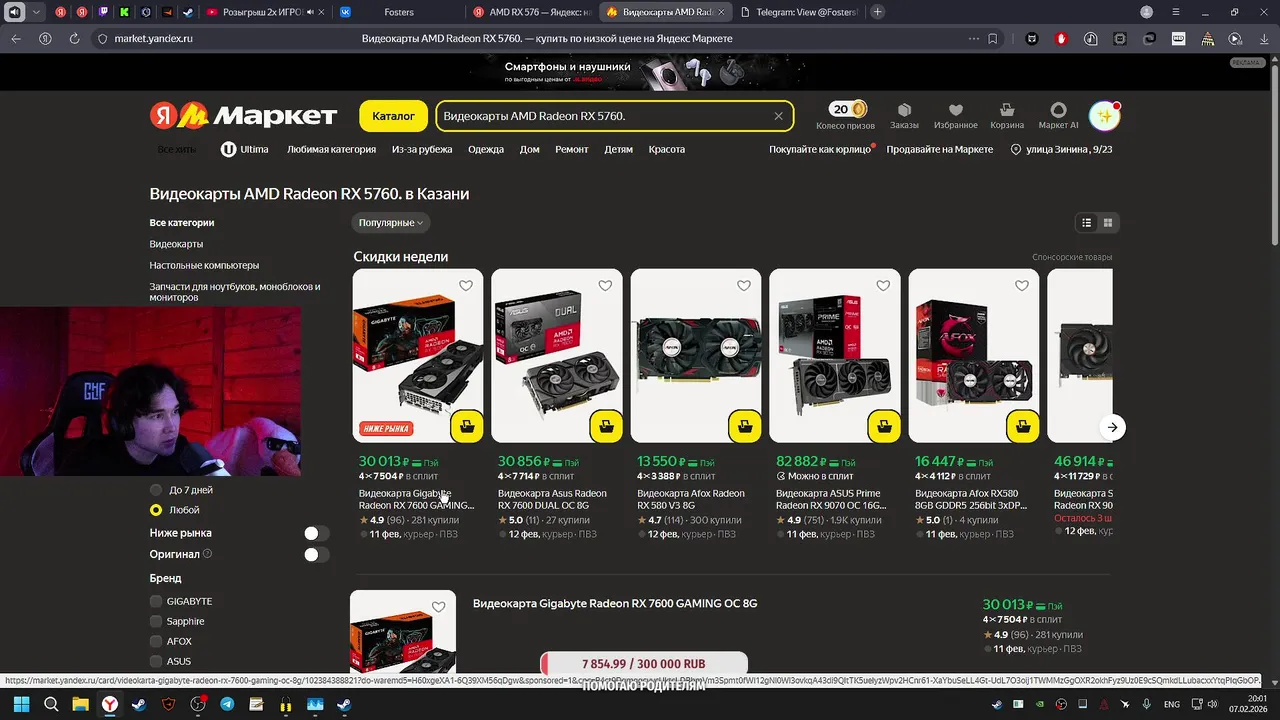Click the browser address bar URL

coord(154,39)
